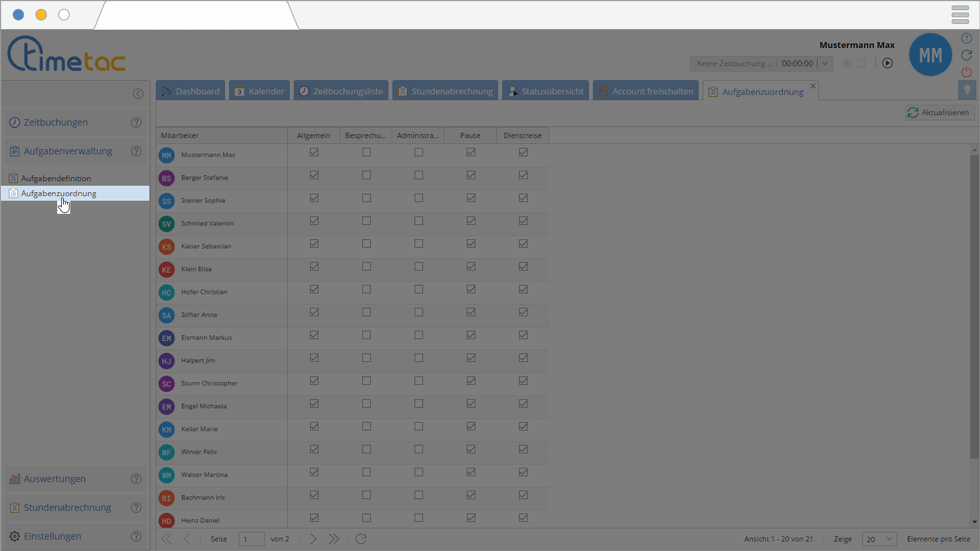Click the lightbulb tips icon

[966, 90]
